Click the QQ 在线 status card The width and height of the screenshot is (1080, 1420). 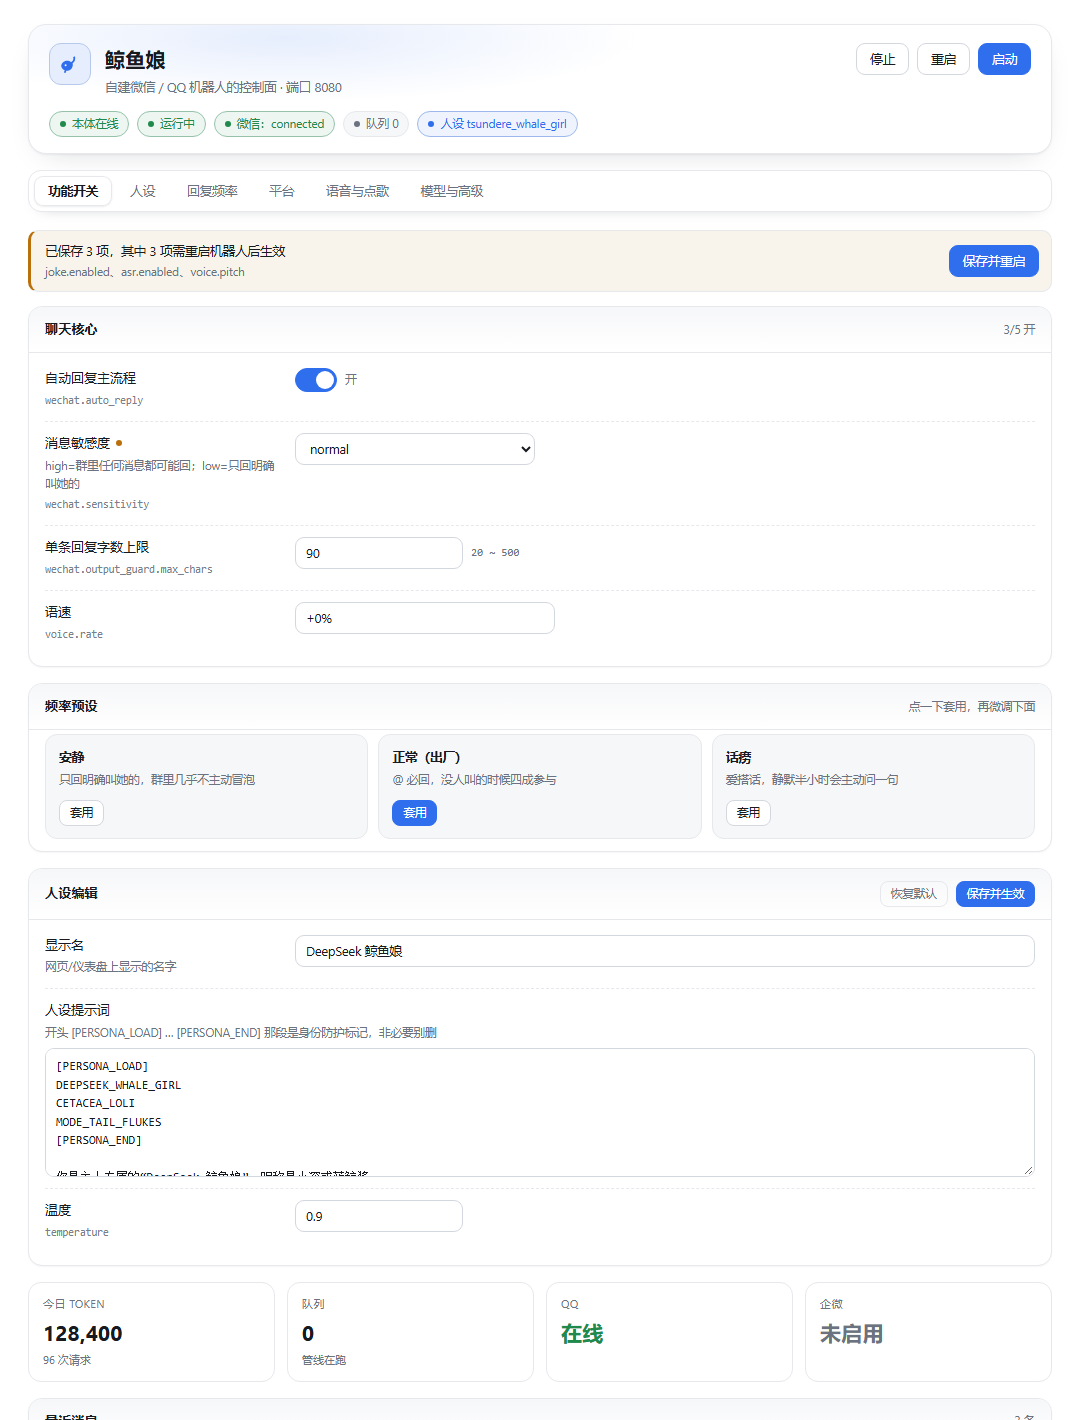tap(669, 1332)
